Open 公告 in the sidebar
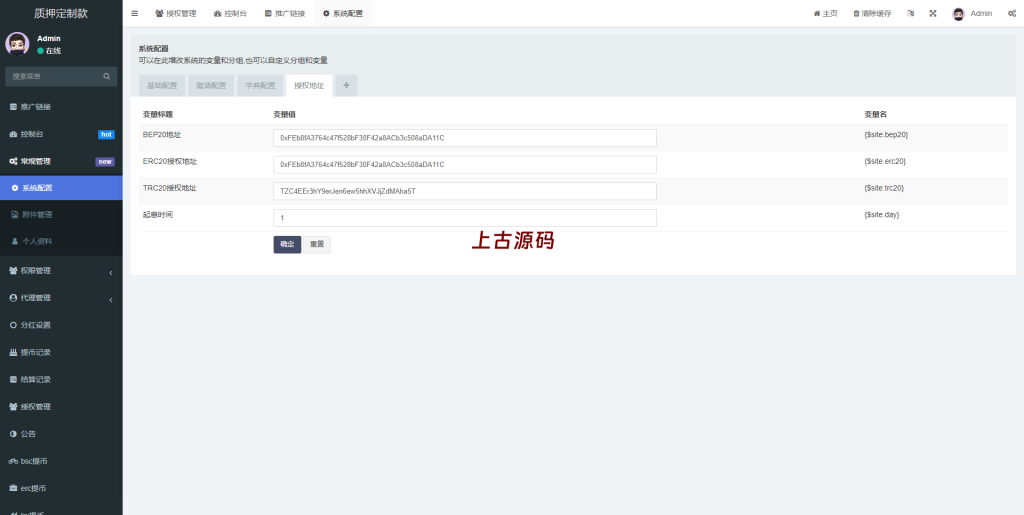Image resolution: width=1024 pixels, height=515 pixels. click(x=61, y=433)
